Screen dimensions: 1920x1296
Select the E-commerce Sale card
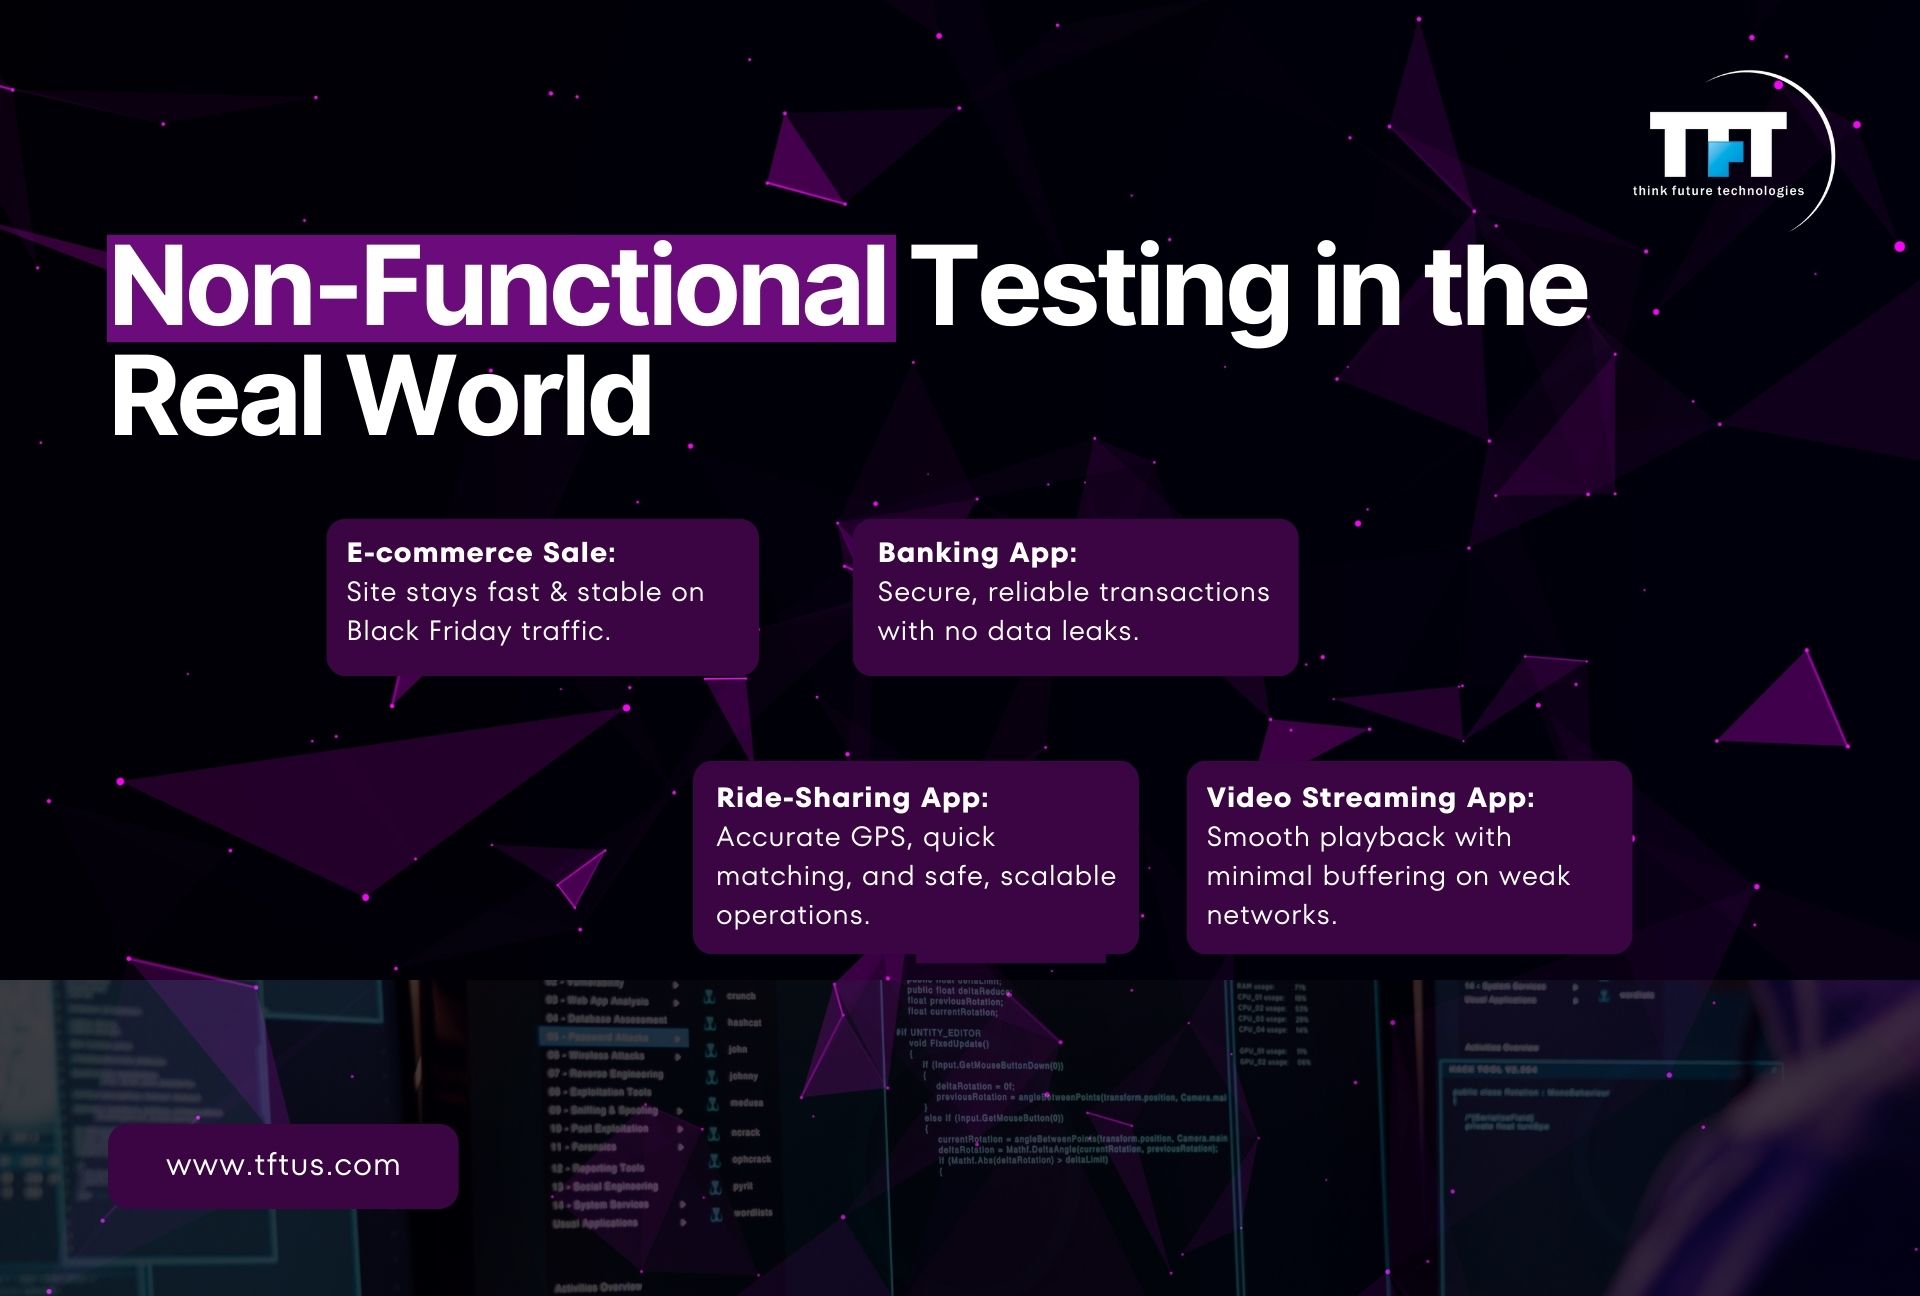543,597
